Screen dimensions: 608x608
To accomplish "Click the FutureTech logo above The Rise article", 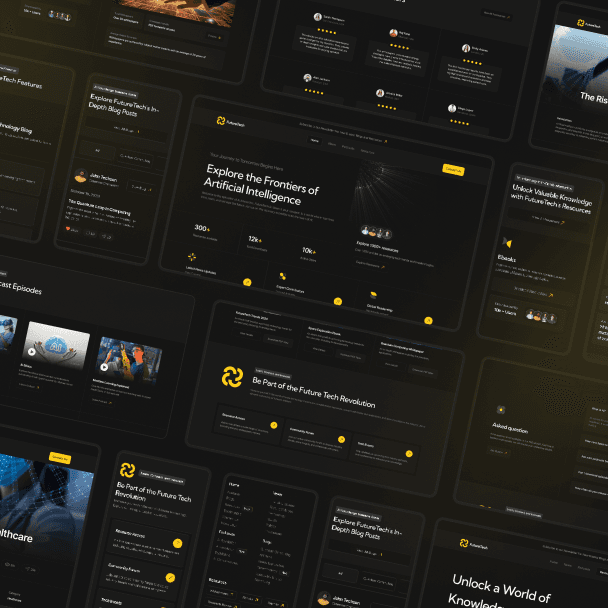I will (581, 22).
